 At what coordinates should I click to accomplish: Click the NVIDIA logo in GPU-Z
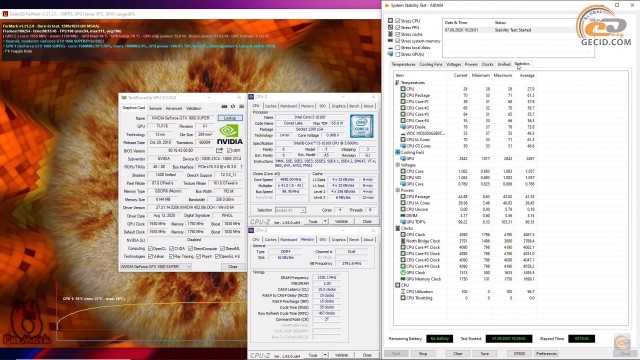tap(229, 134)
